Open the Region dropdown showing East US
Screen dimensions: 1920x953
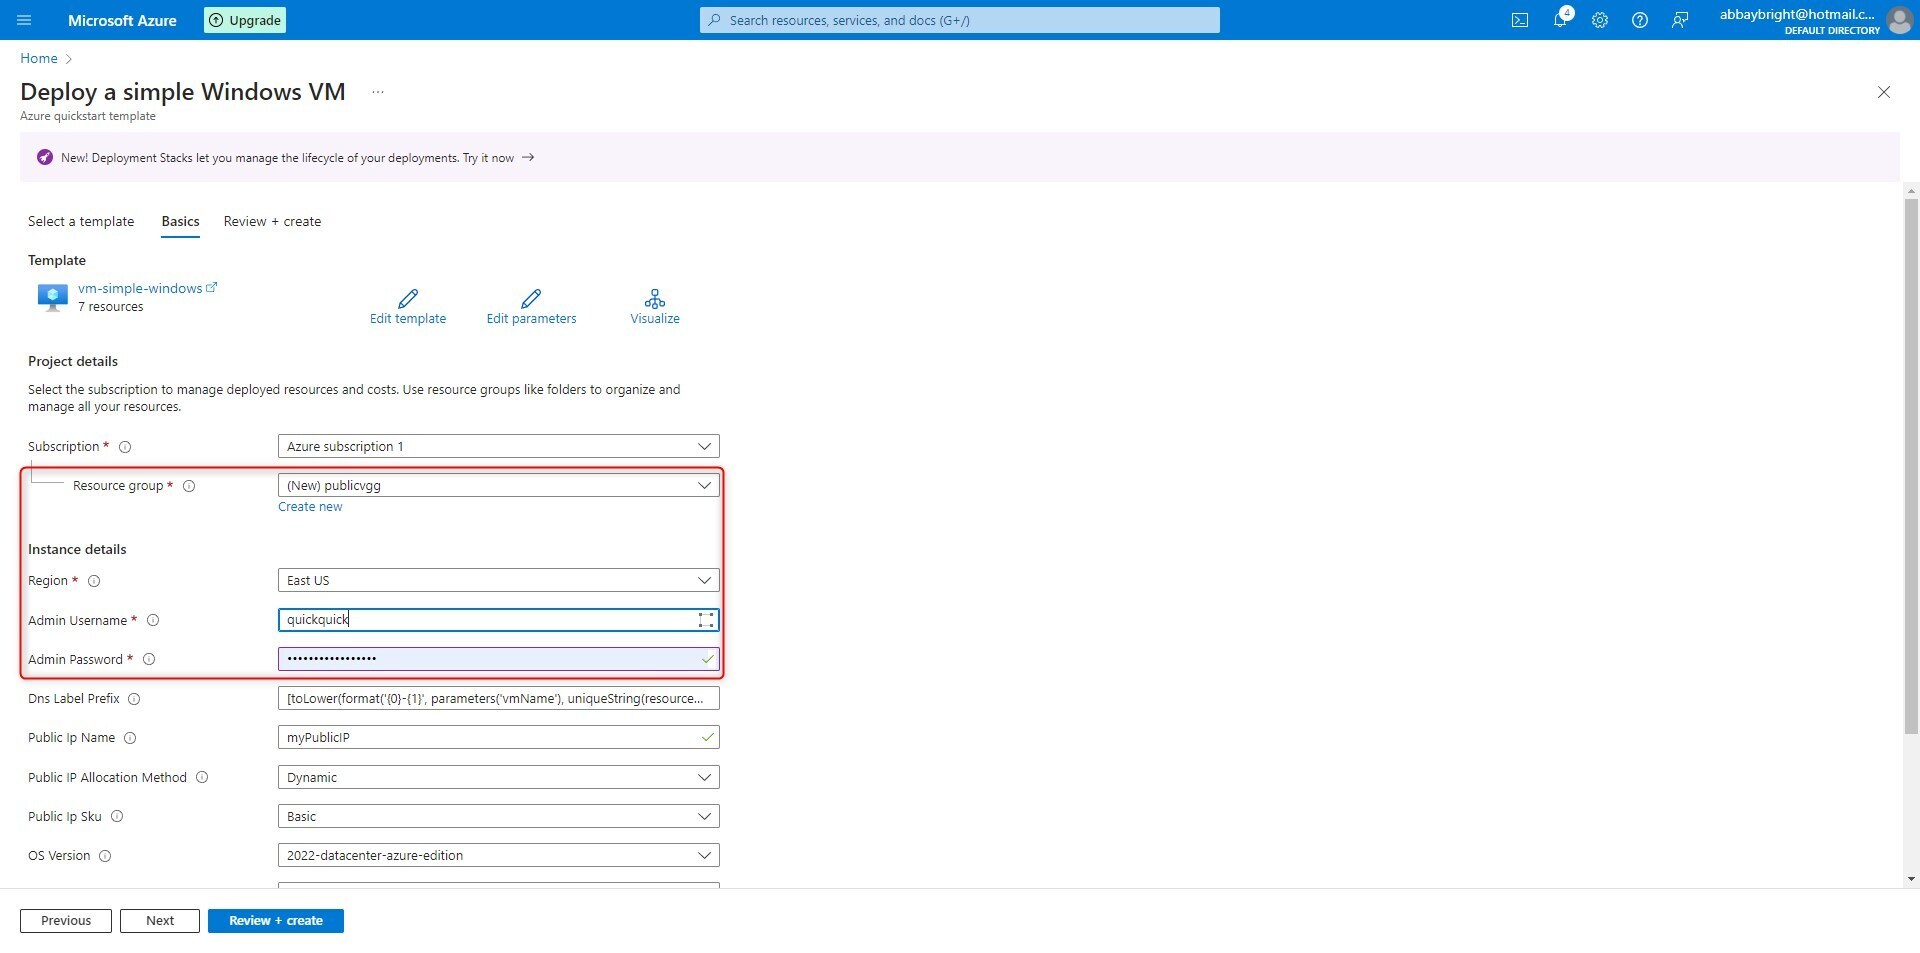point(498,580)
